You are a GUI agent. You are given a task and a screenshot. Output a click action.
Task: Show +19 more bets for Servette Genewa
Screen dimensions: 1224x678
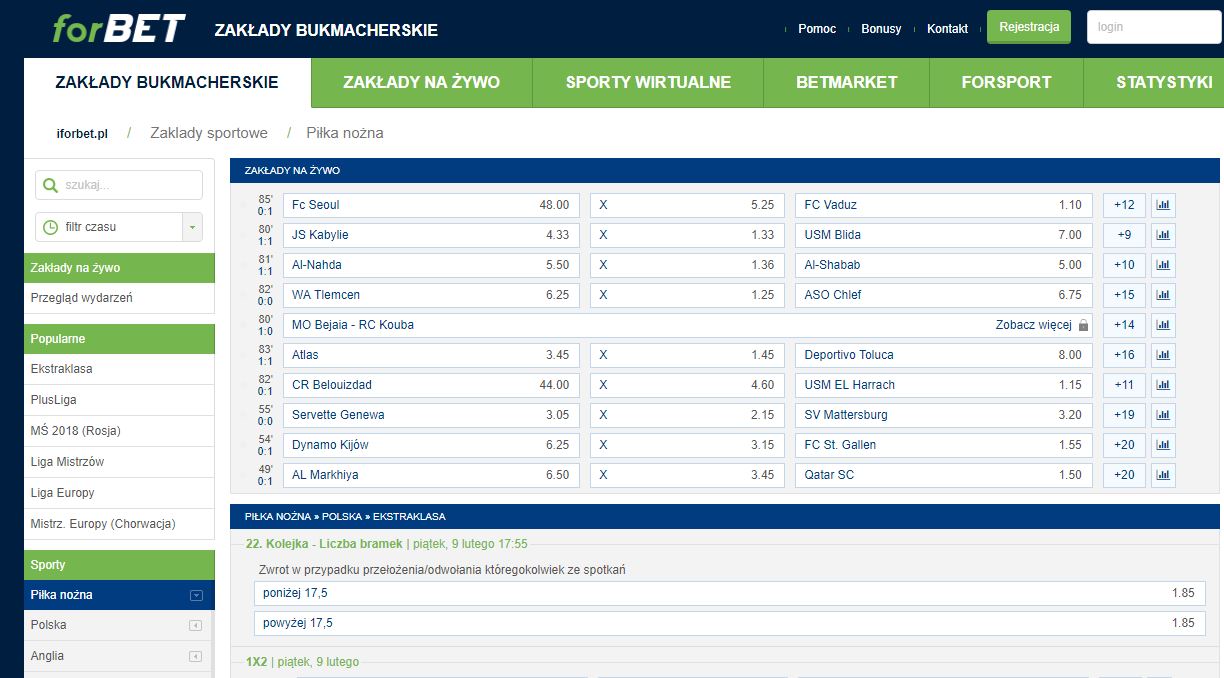[1124, 415]
